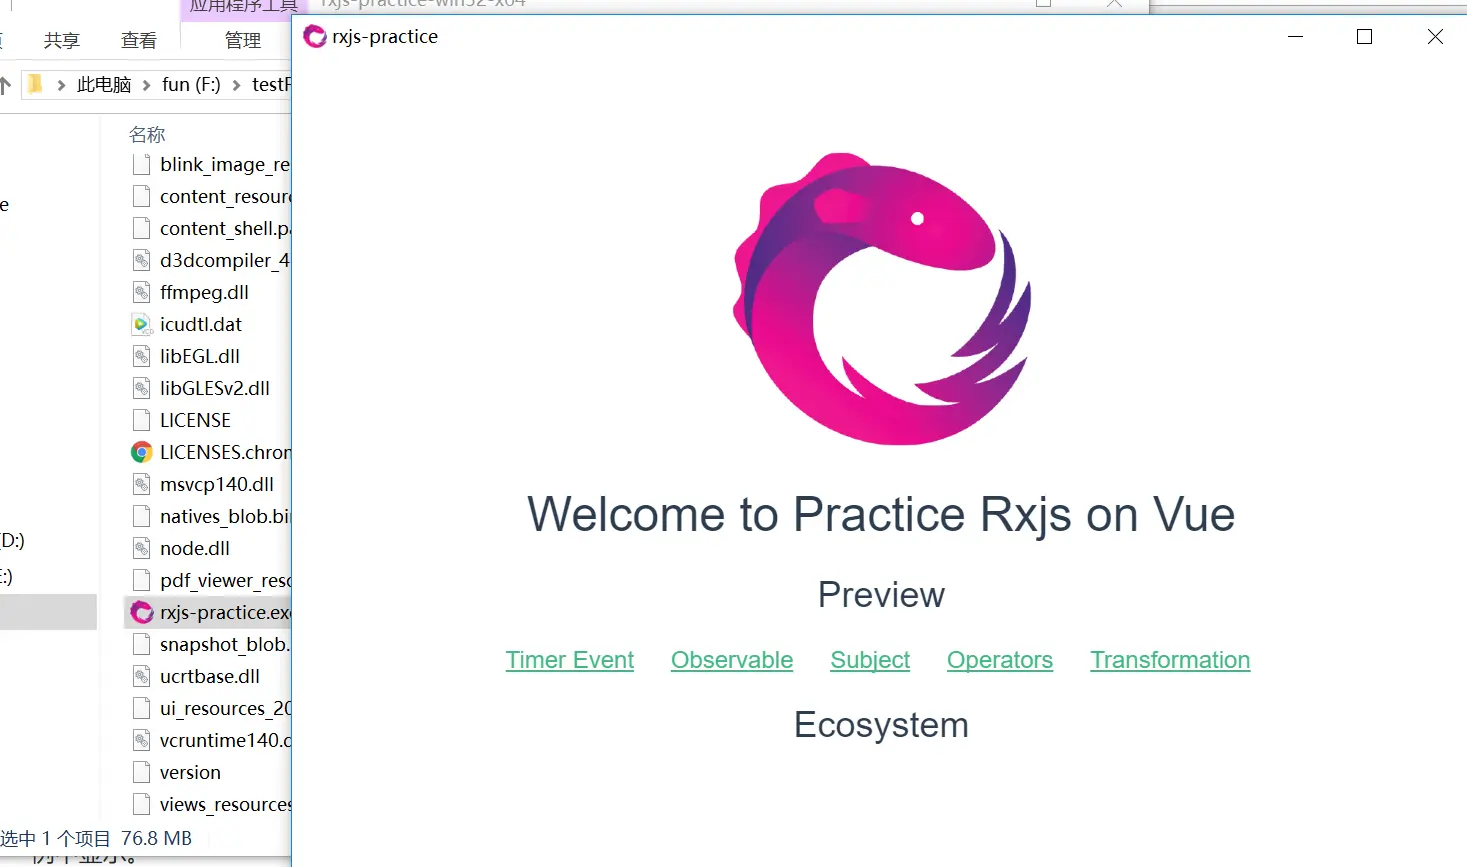
Task: Open the 管理 ribbon tab in Explorer
Action: coord(243,40)
